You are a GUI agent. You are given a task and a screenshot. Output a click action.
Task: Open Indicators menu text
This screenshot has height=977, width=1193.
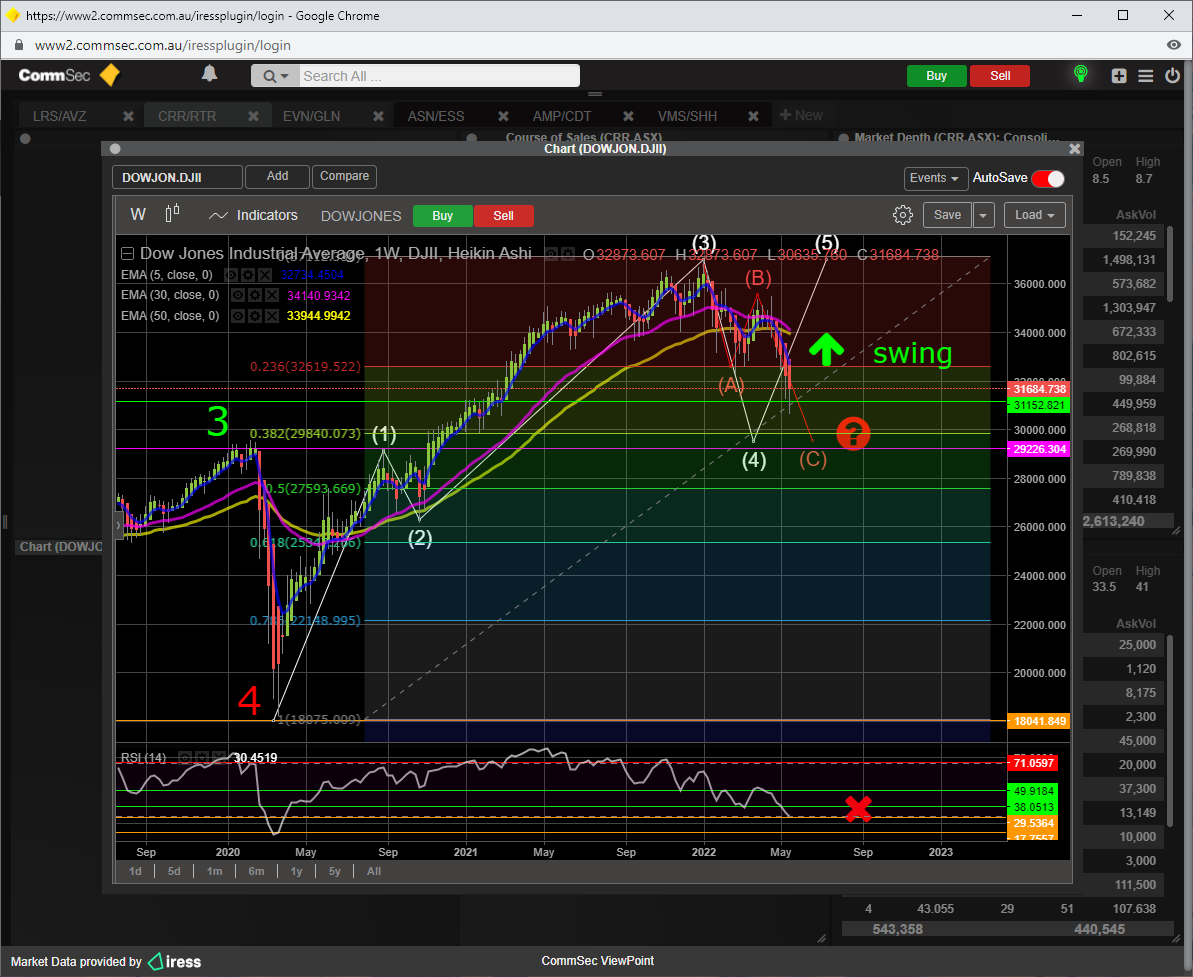pos(267,215)
